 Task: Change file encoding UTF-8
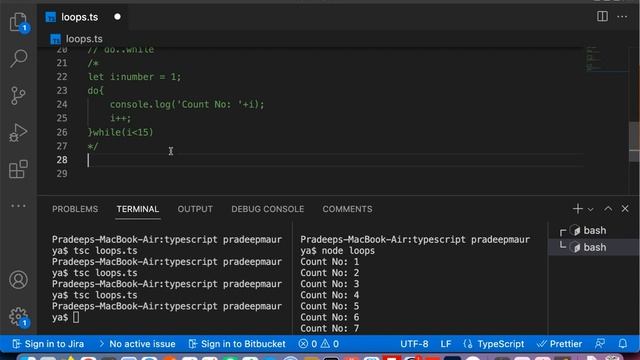pyautogui.click(x=414, y=344)
